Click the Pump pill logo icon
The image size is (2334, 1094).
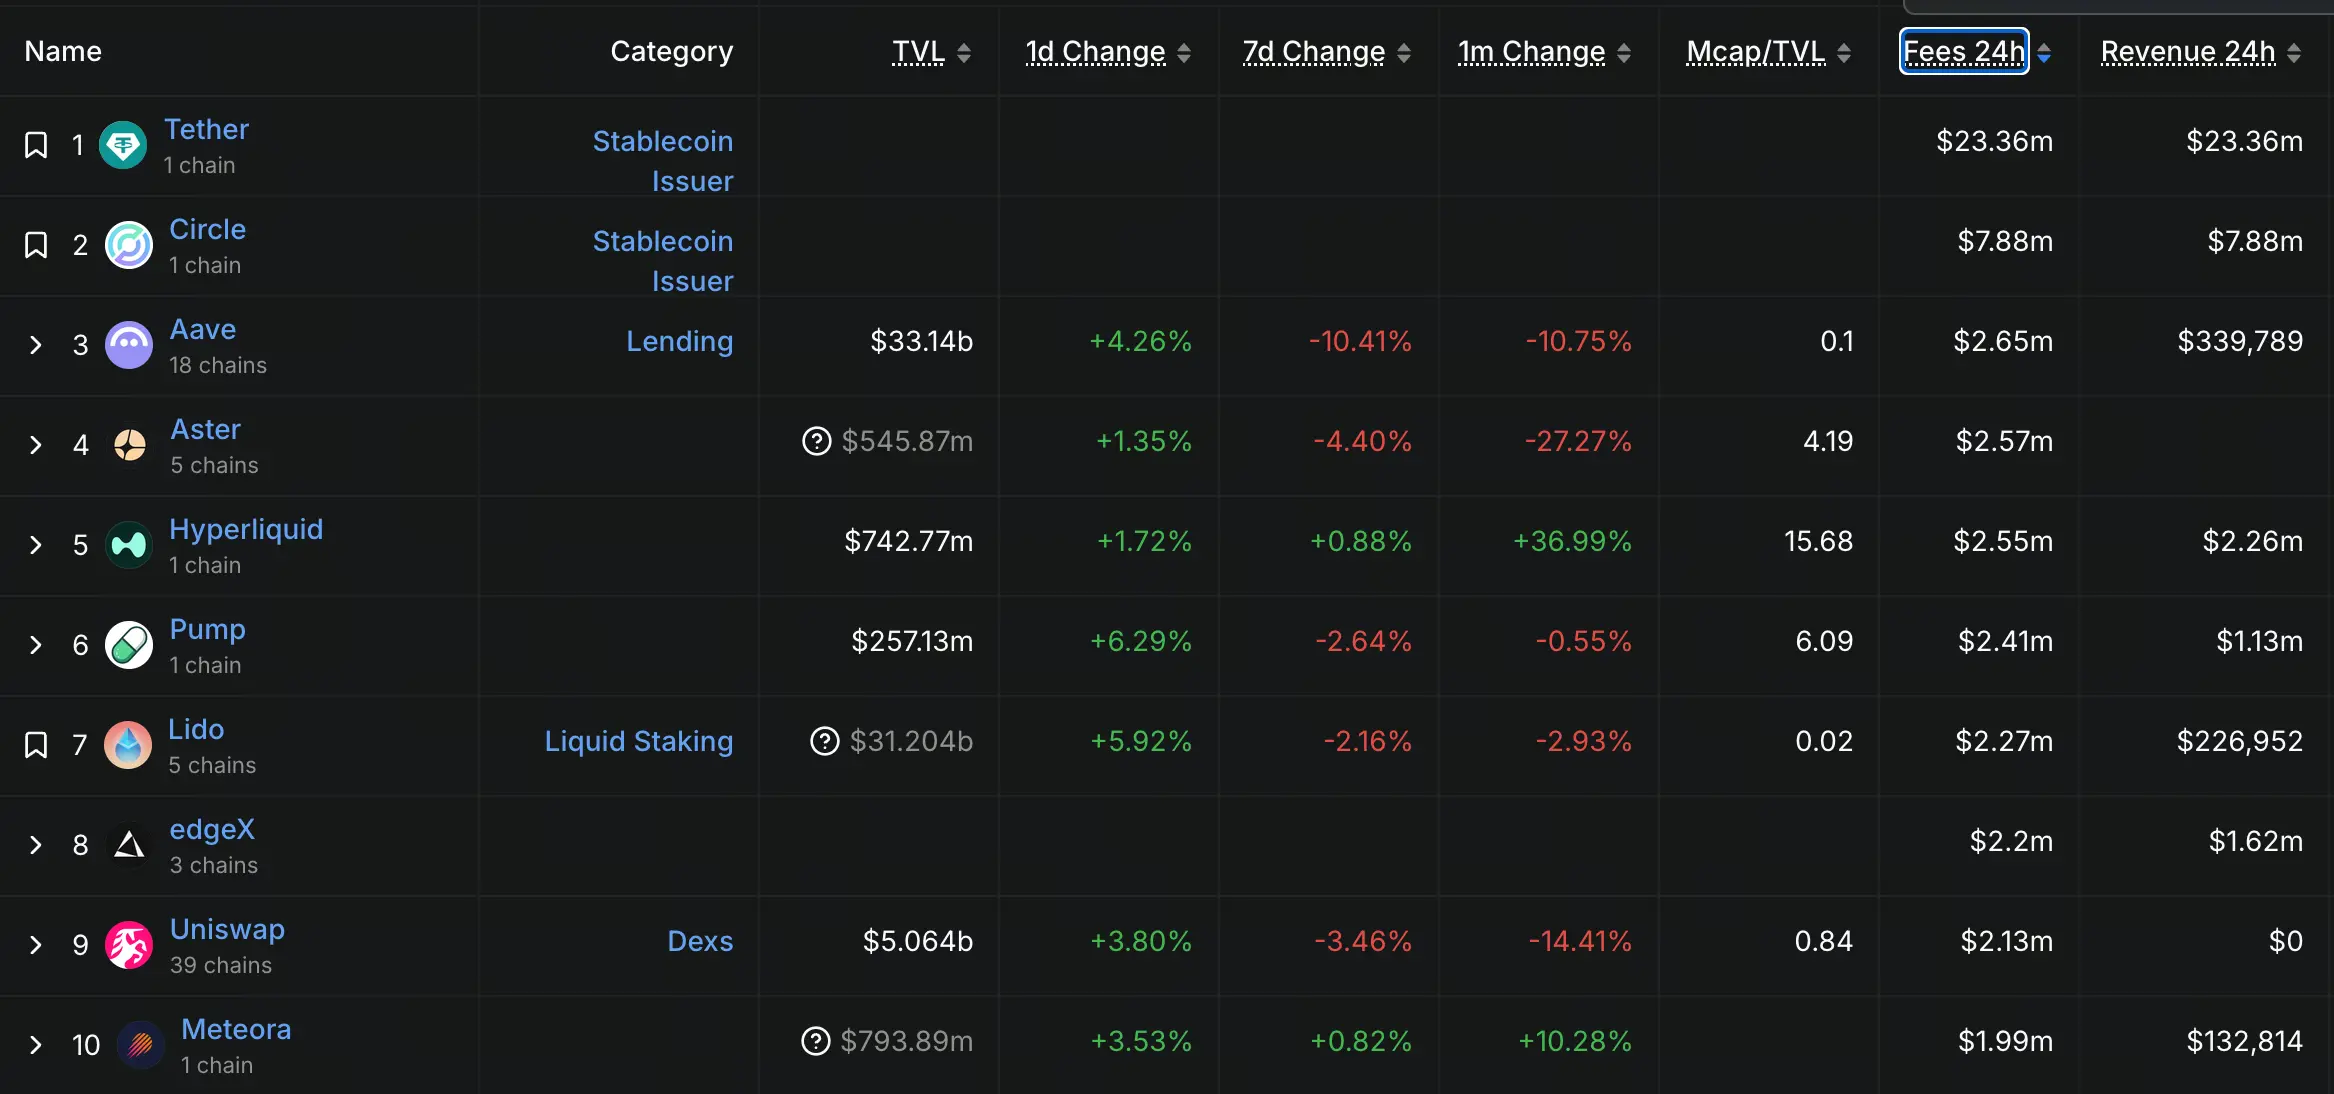129,645
